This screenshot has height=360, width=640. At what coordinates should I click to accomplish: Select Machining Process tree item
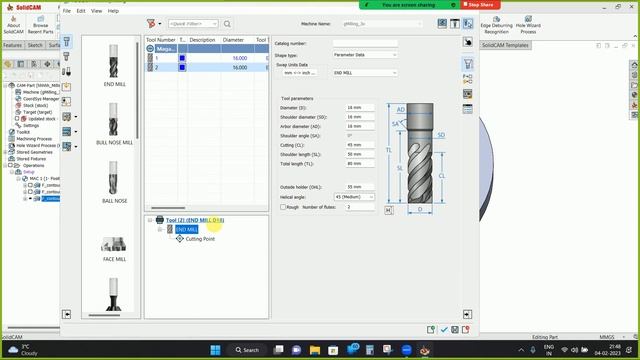coord(33,139)
